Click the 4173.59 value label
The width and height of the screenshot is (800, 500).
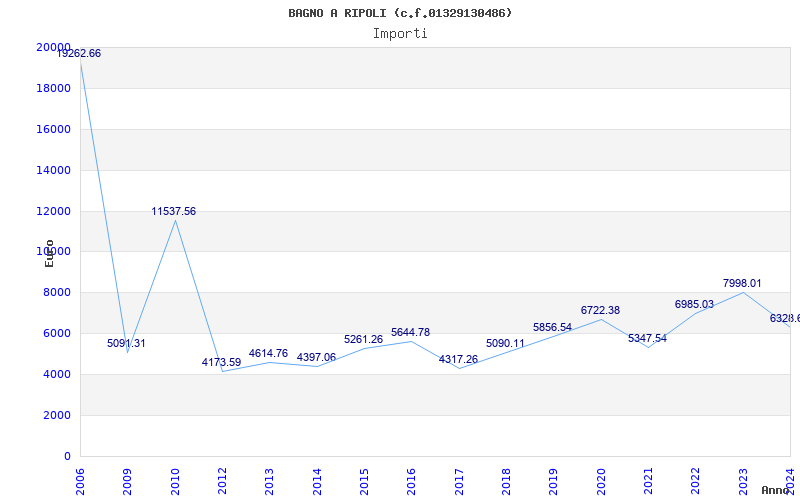point(221,363)
